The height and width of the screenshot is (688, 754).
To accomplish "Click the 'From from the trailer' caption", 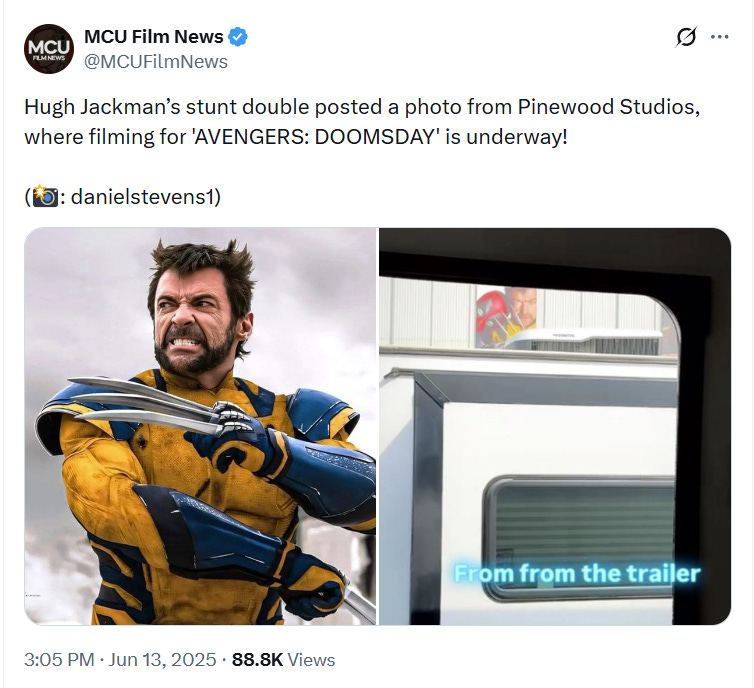I will 577,573.
